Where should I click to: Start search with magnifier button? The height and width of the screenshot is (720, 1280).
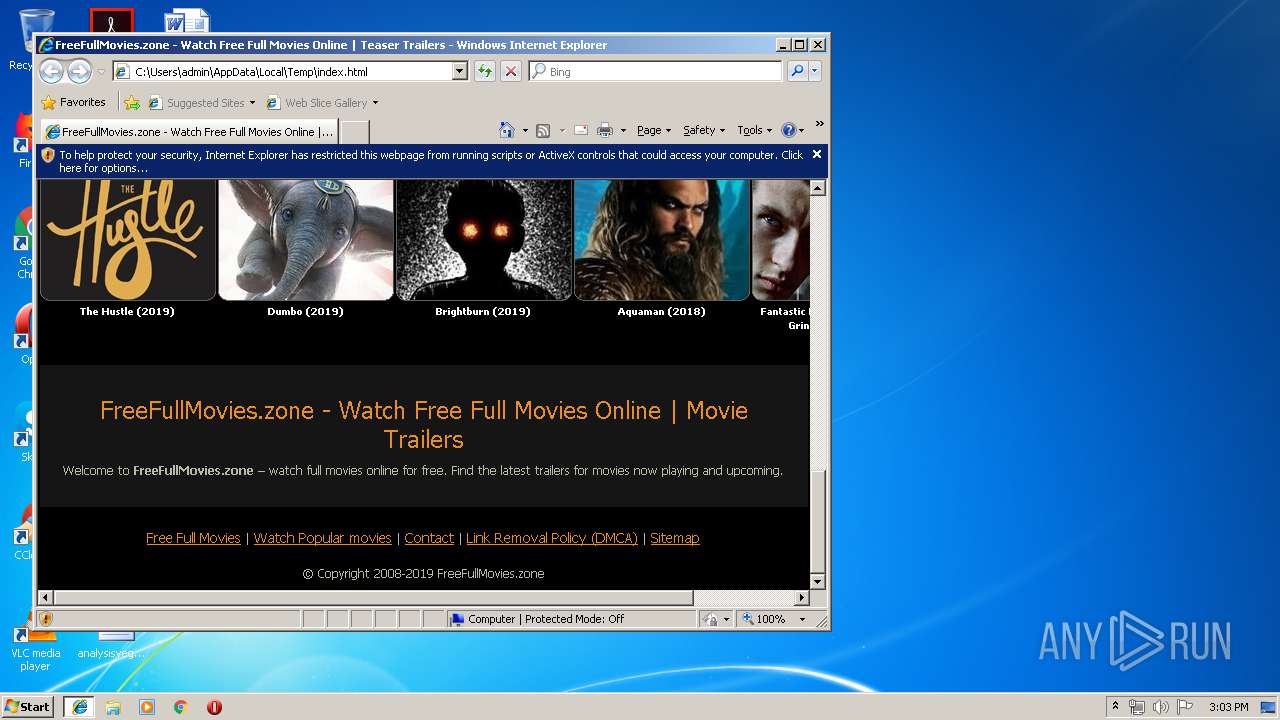click(x=797, y=71)
